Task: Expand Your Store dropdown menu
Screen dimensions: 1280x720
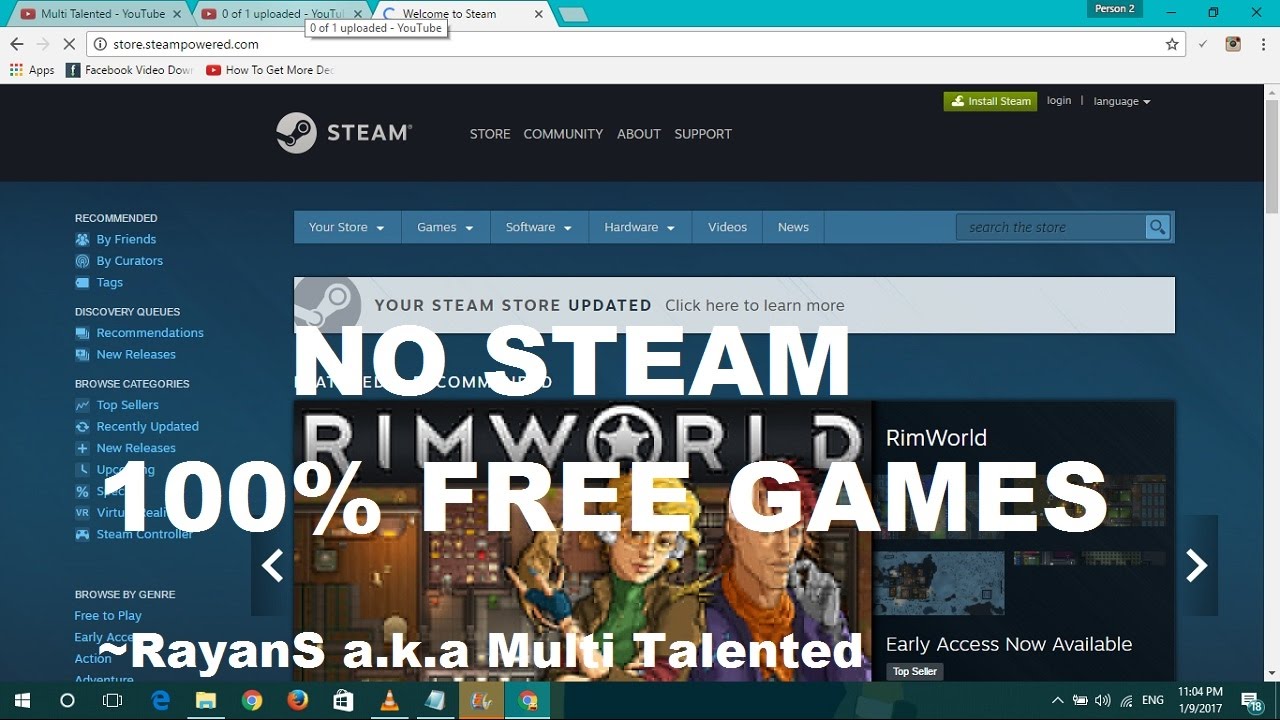Action: 347,227
